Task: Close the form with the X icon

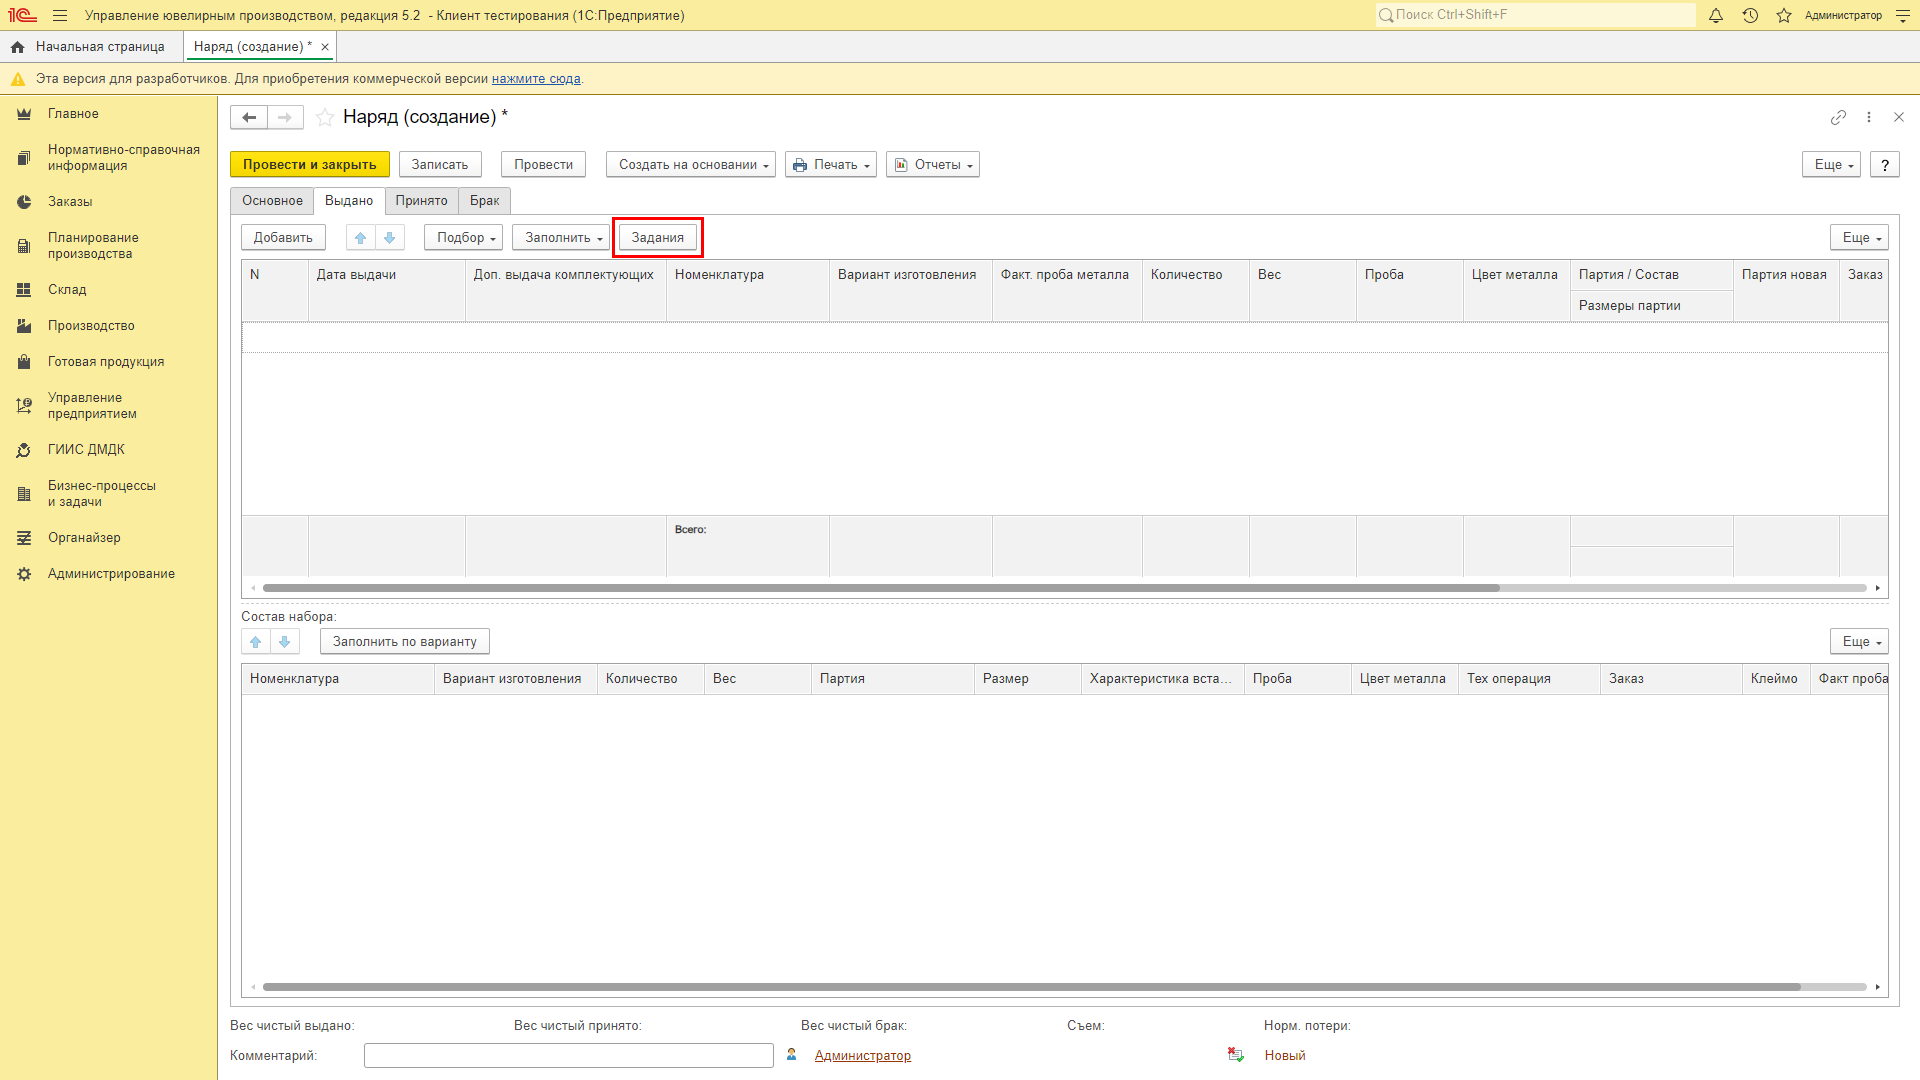Action: pos(1899,117)
